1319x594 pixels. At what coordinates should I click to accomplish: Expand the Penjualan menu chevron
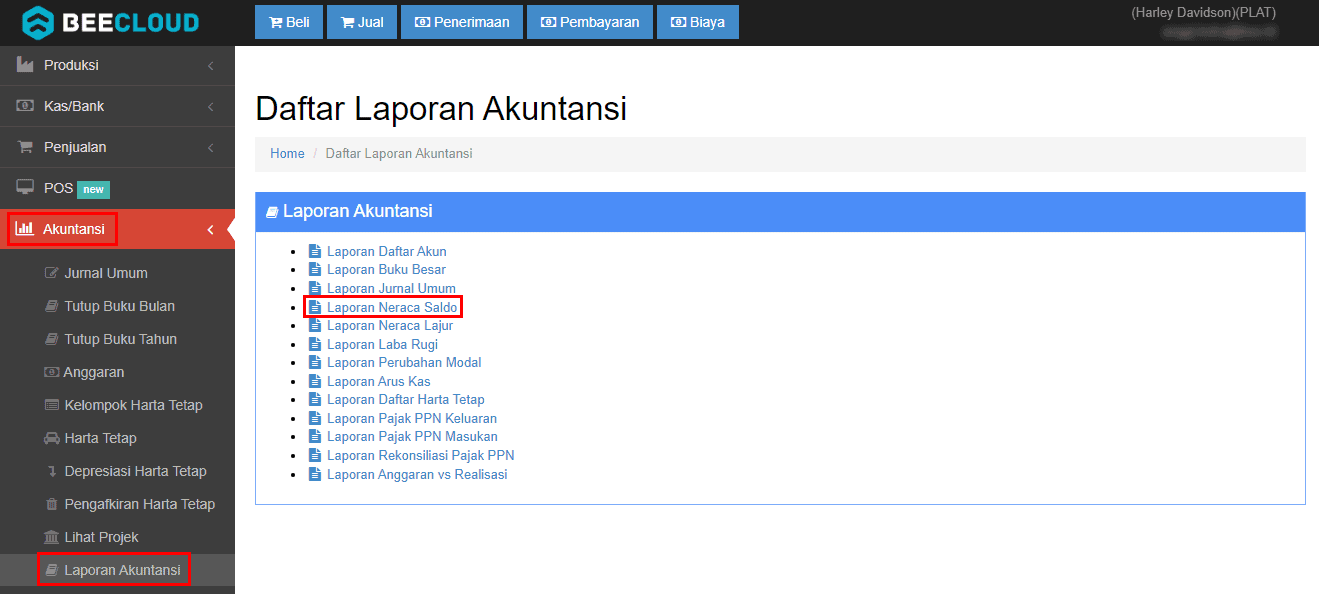click(210, 148)
